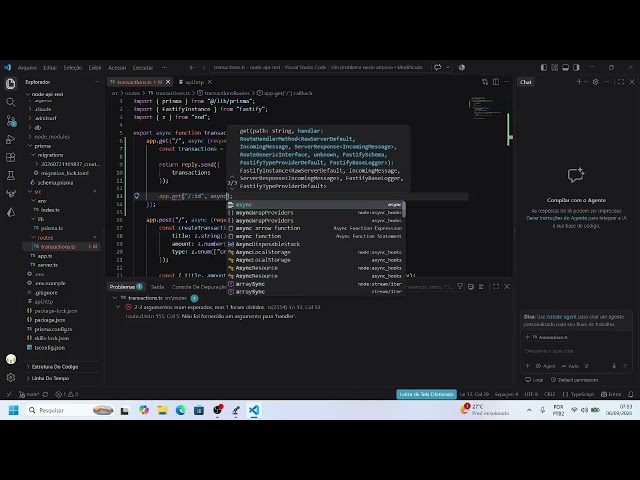Open the Explorer view in activity bar
This screenshot has height=480, width=640.
11,84
